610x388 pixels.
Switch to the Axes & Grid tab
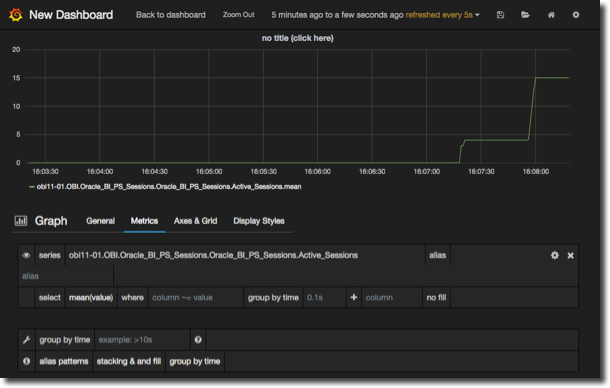click(195, 221)
